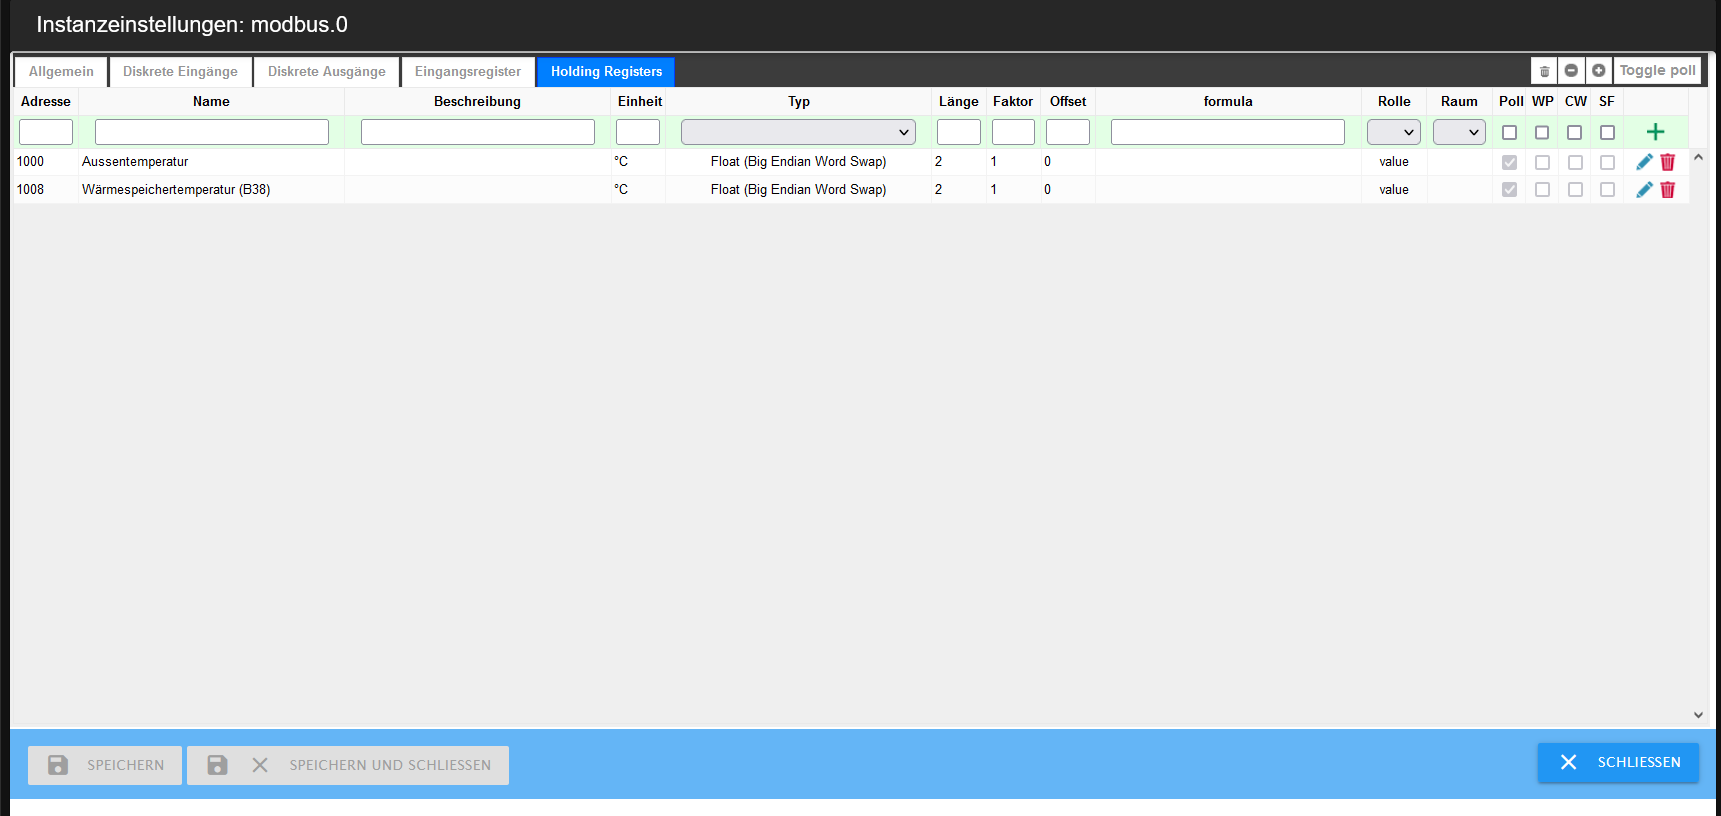This screenshot has height=816, width=1721.
Task: Click the scrollbar down arrow of the table
Action: [x=1698, y=715]
